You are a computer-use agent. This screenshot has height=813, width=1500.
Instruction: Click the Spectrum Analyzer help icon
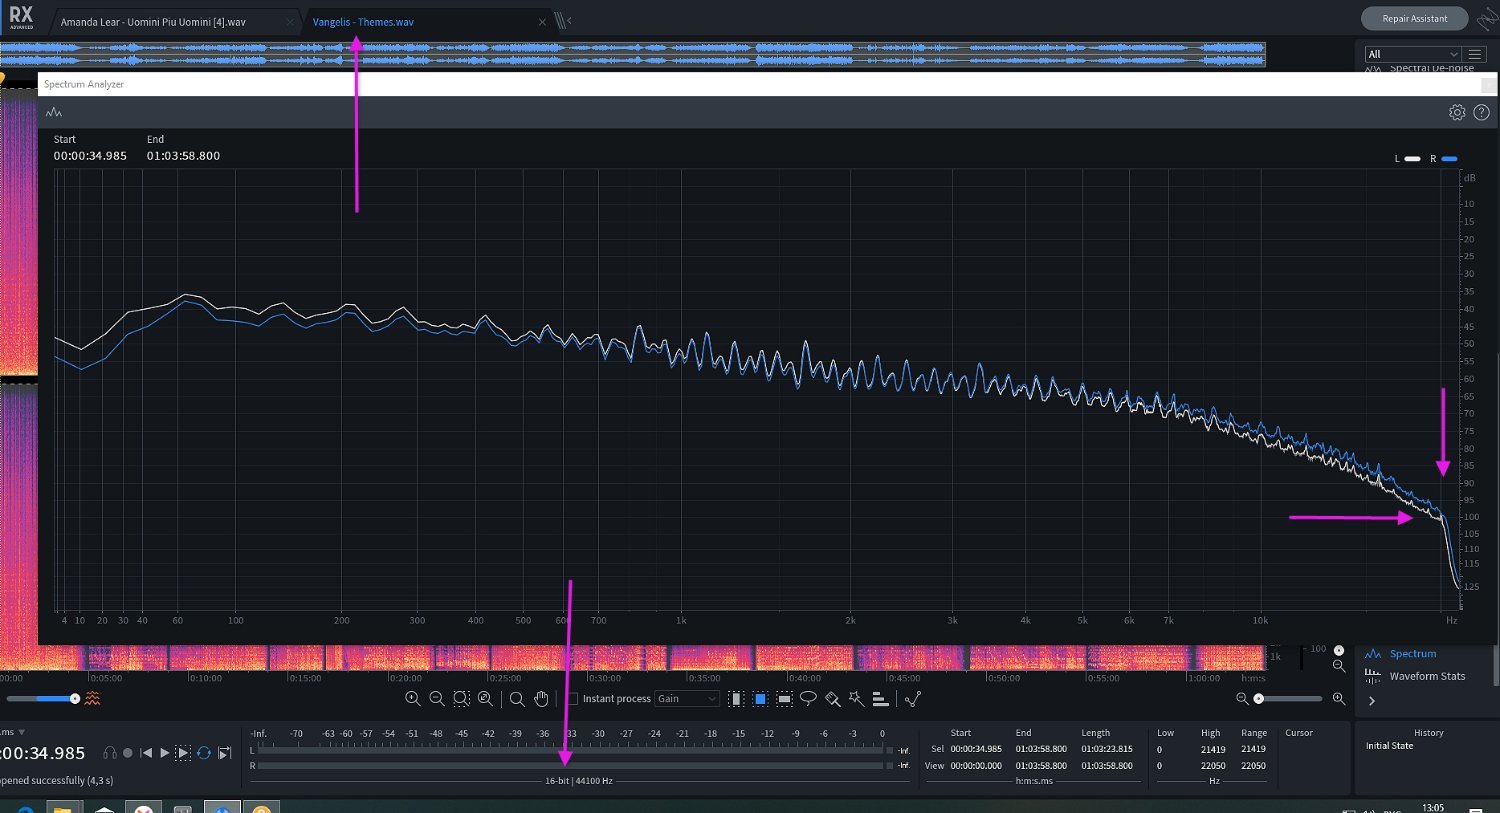tap(1482, 113)
